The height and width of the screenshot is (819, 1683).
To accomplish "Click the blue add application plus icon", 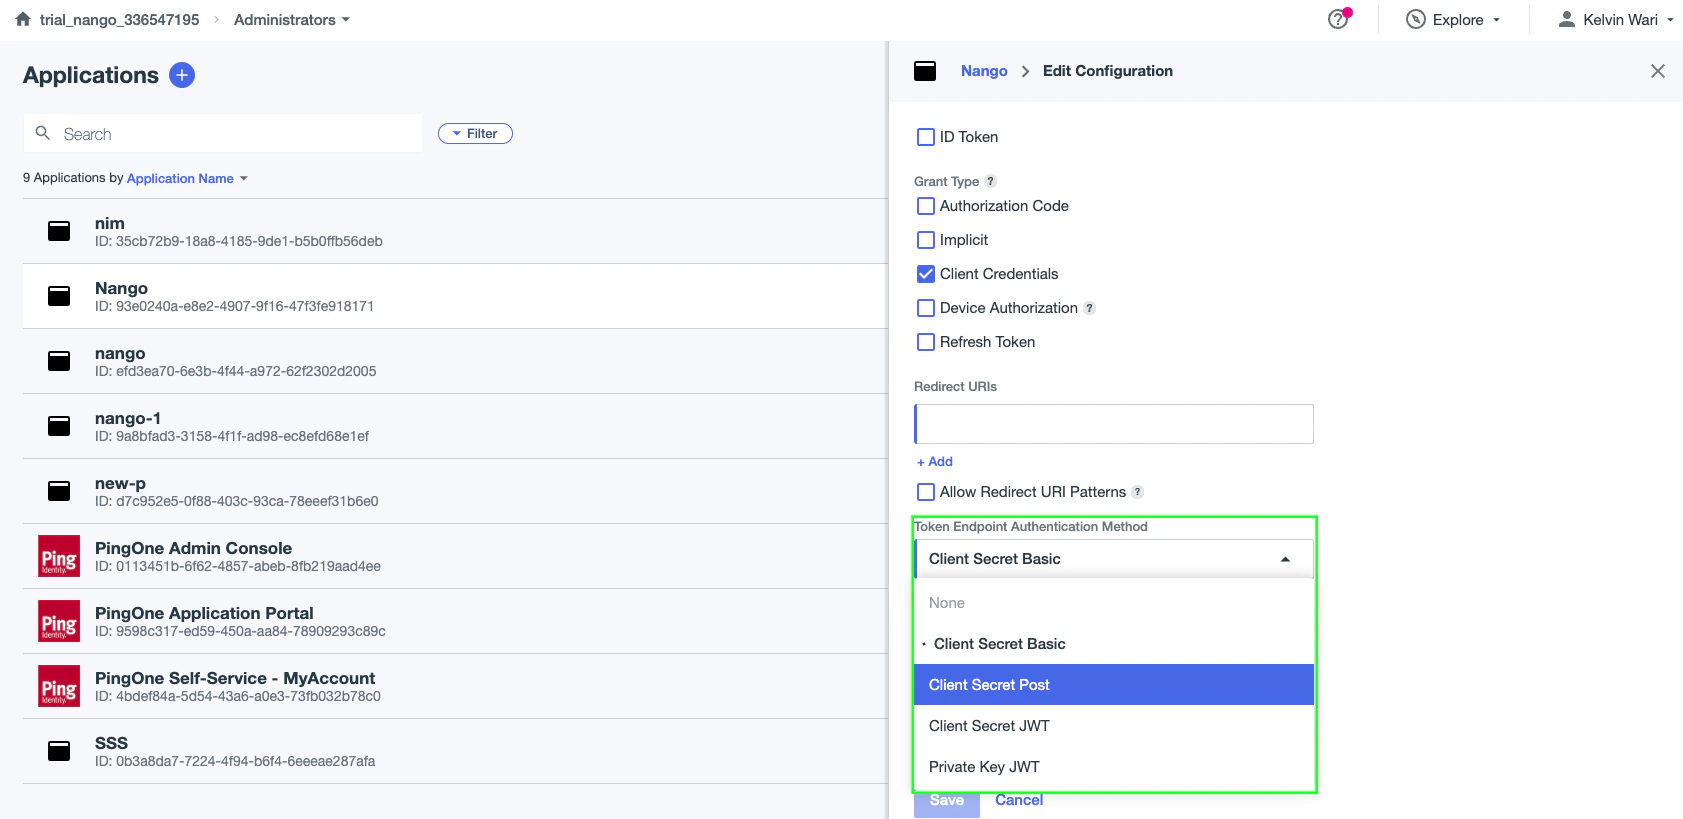I will click(182, 75).
